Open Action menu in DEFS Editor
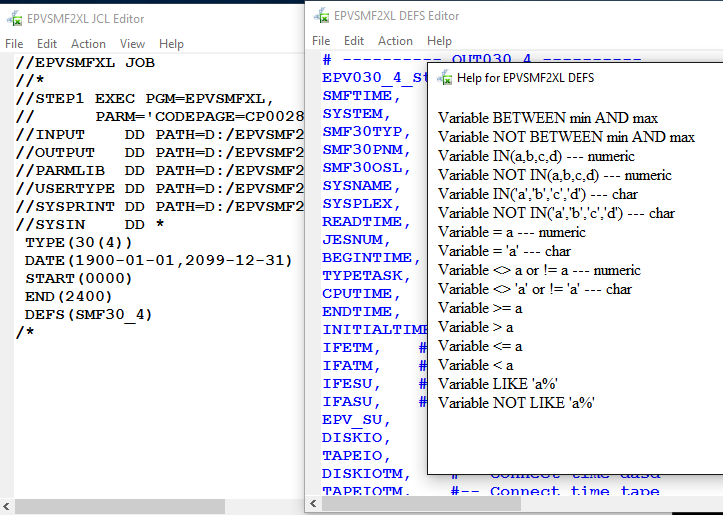The height and width of the screenshot is (515, 723). click(x=395, y=41)
